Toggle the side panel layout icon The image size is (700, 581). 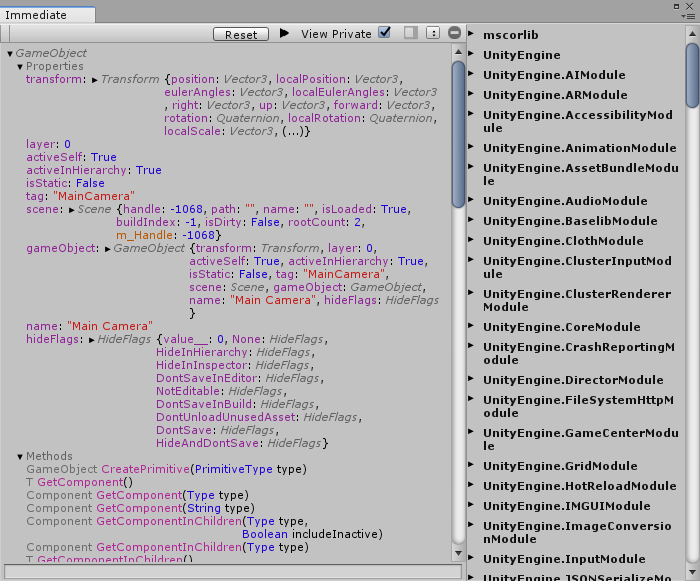[411, 33]
